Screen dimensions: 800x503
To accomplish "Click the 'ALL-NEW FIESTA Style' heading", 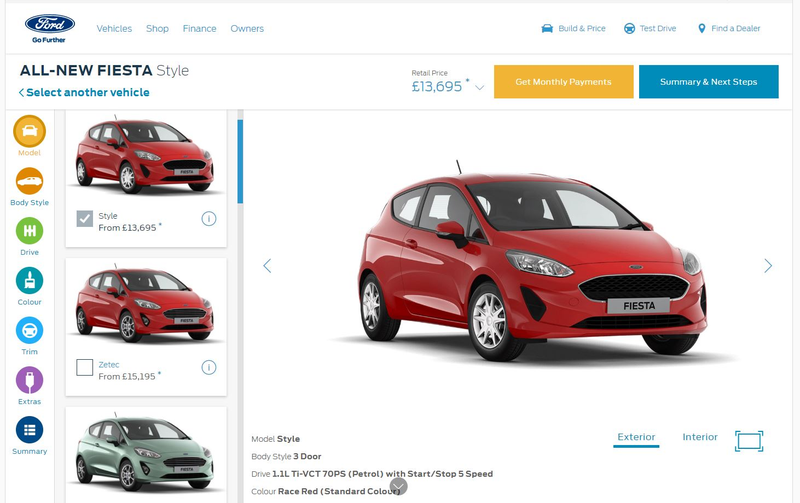I will (x=104, y=70).
